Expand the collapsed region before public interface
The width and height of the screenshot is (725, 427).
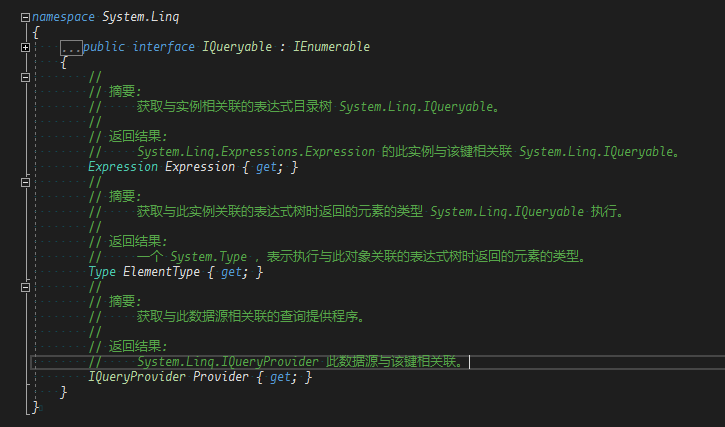(x=25, y=47)
